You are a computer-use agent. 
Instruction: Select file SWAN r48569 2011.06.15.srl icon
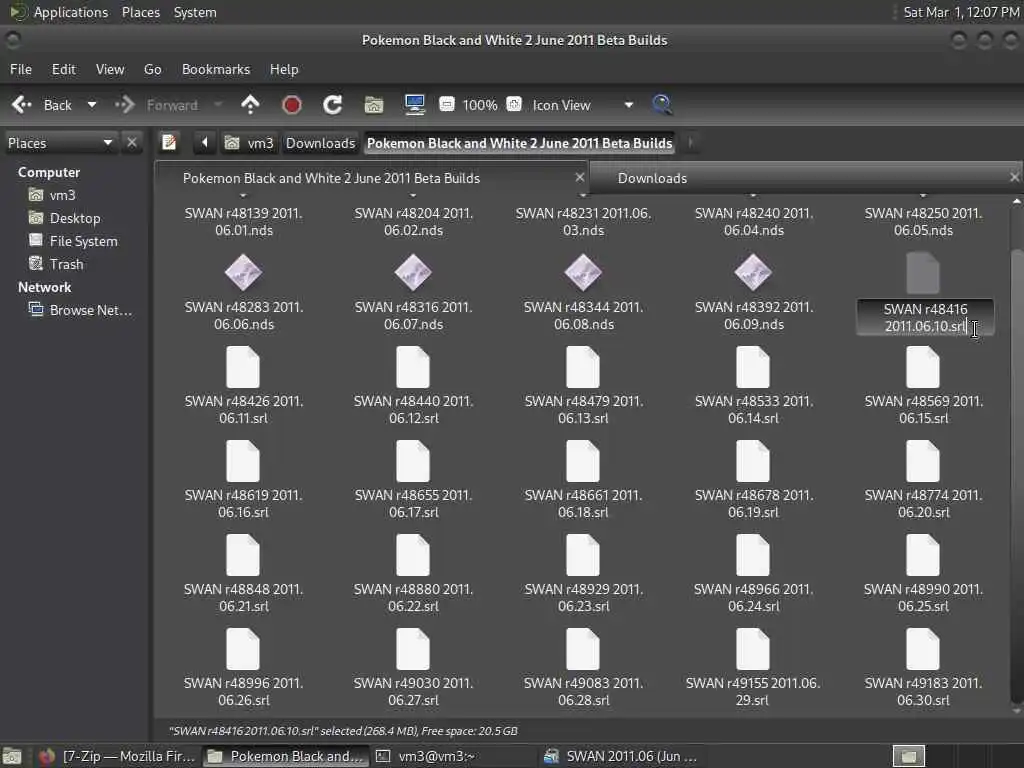[923, 367]
